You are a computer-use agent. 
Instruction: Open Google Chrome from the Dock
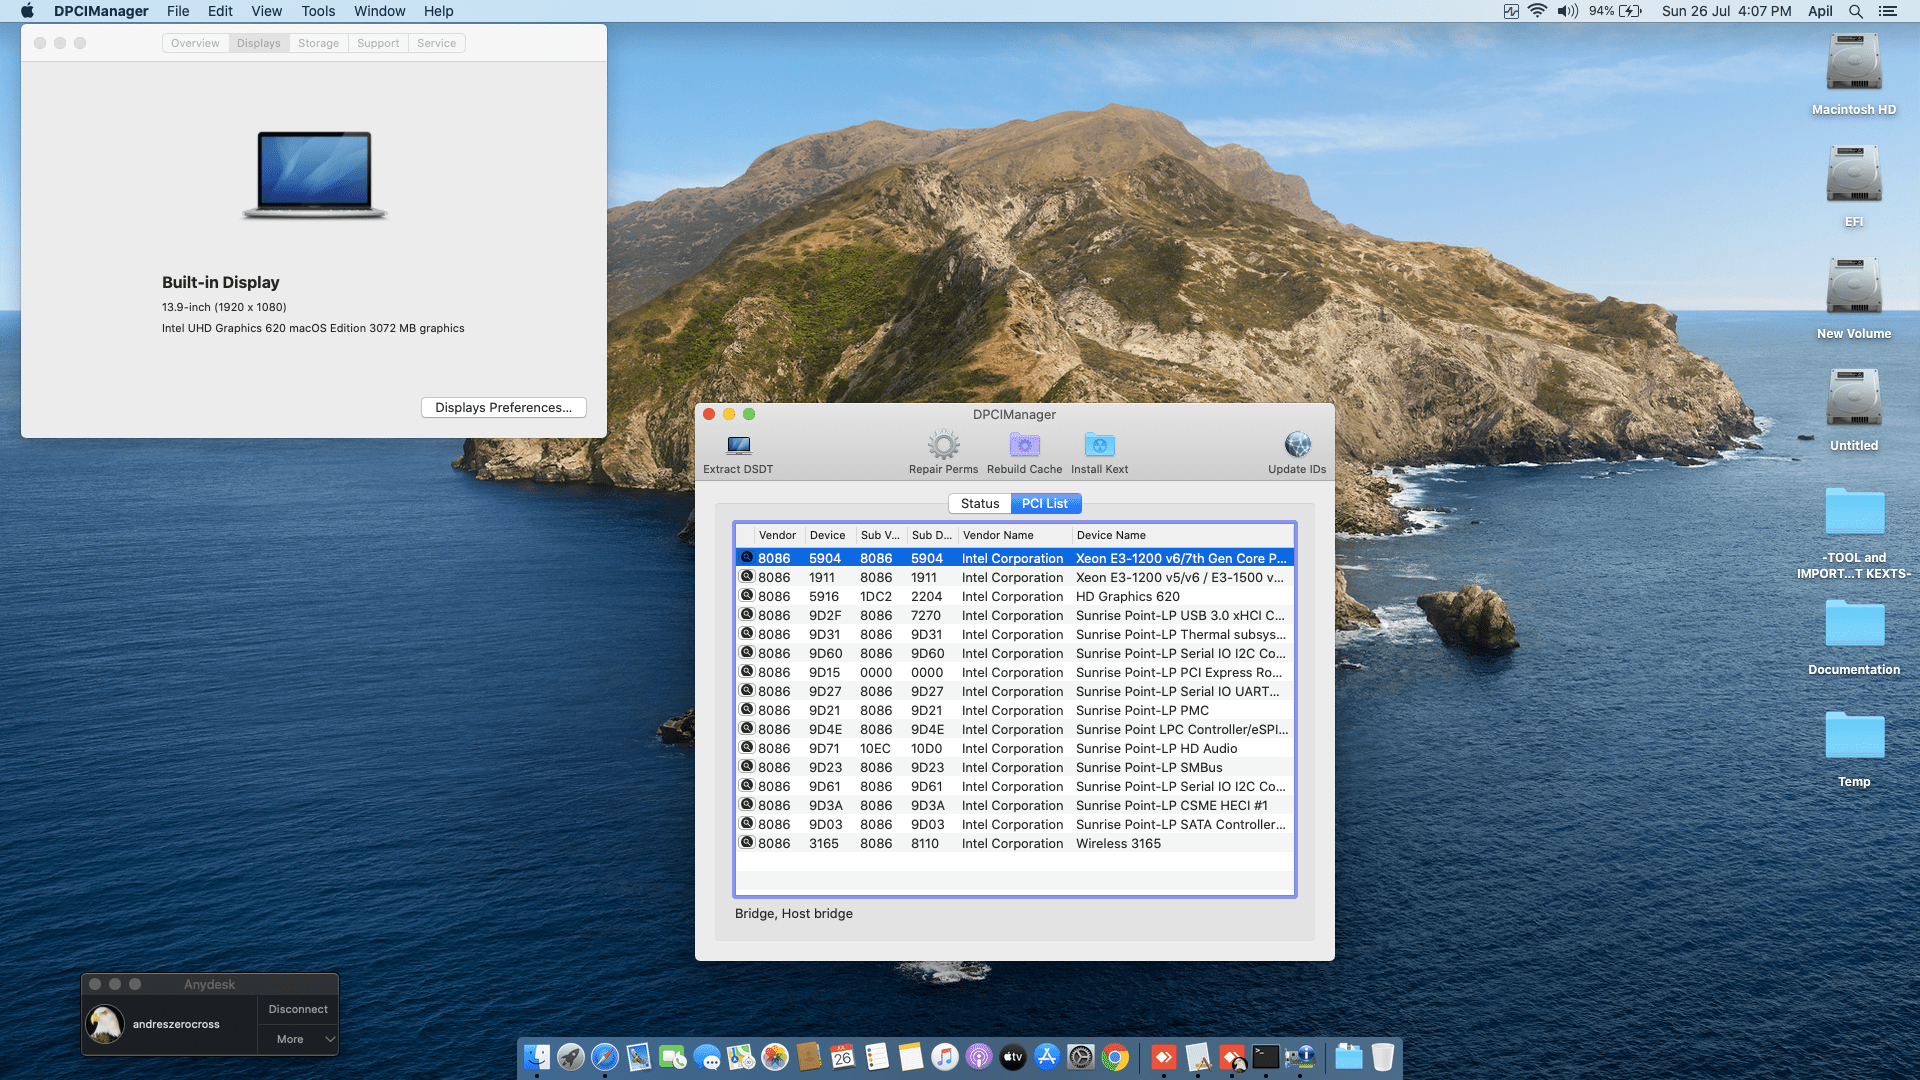point(1115,1057)
